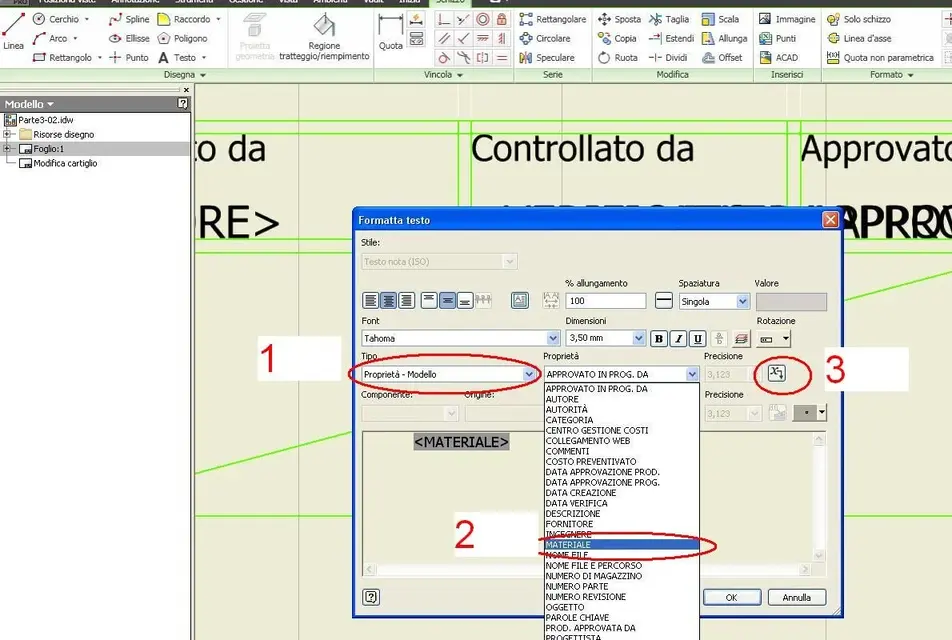Image resolution: width=952 pixels, height=640 pixels.
Task: Select the Copia tool
Action: tap(617, 38)
